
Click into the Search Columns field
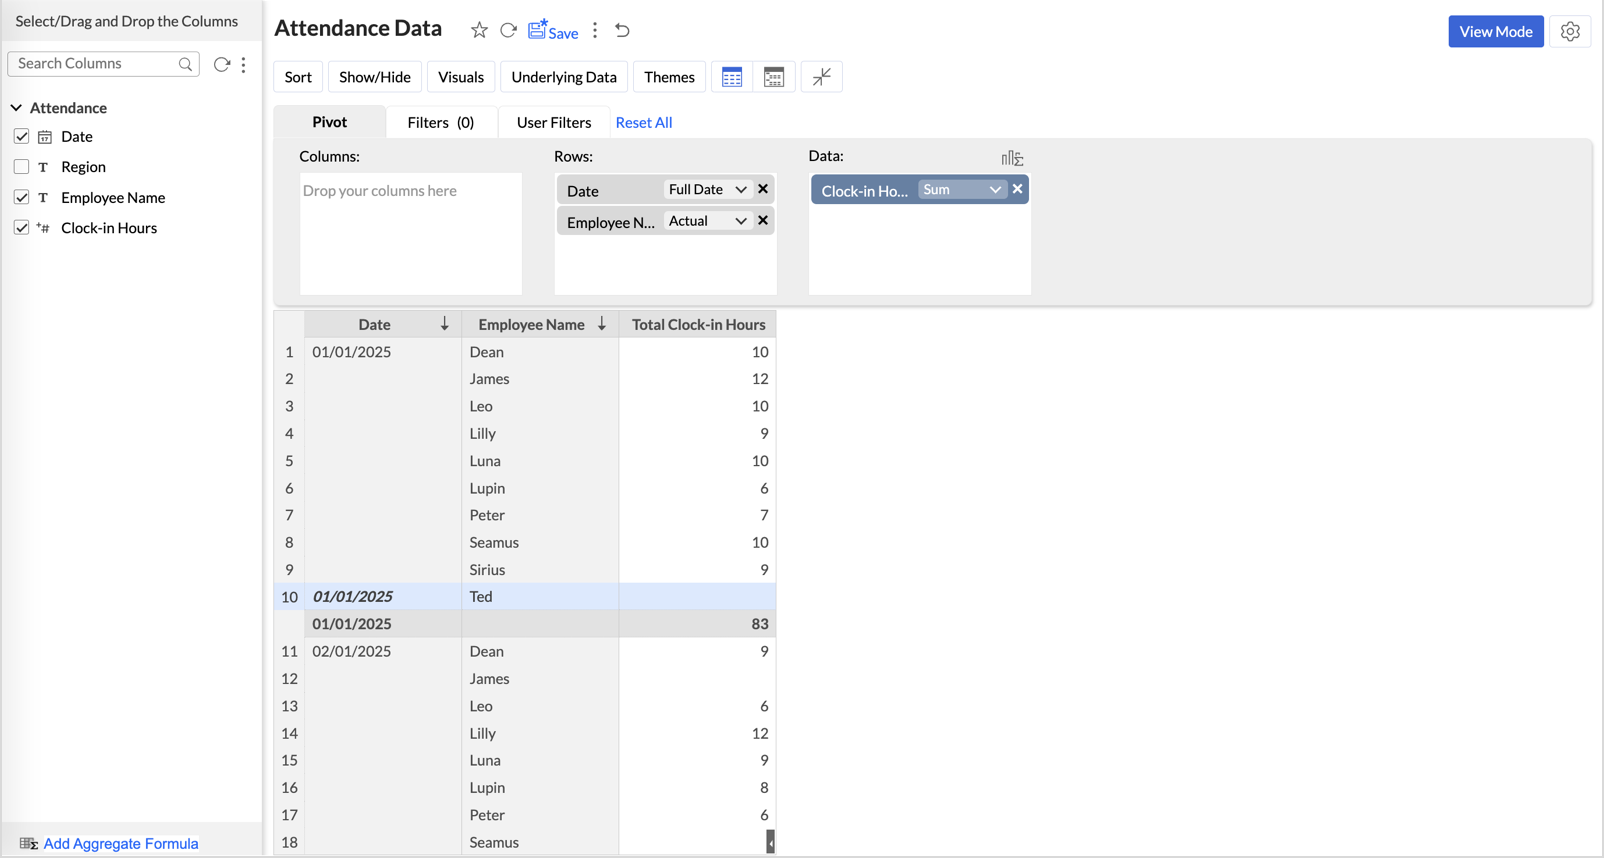[95, 64]
